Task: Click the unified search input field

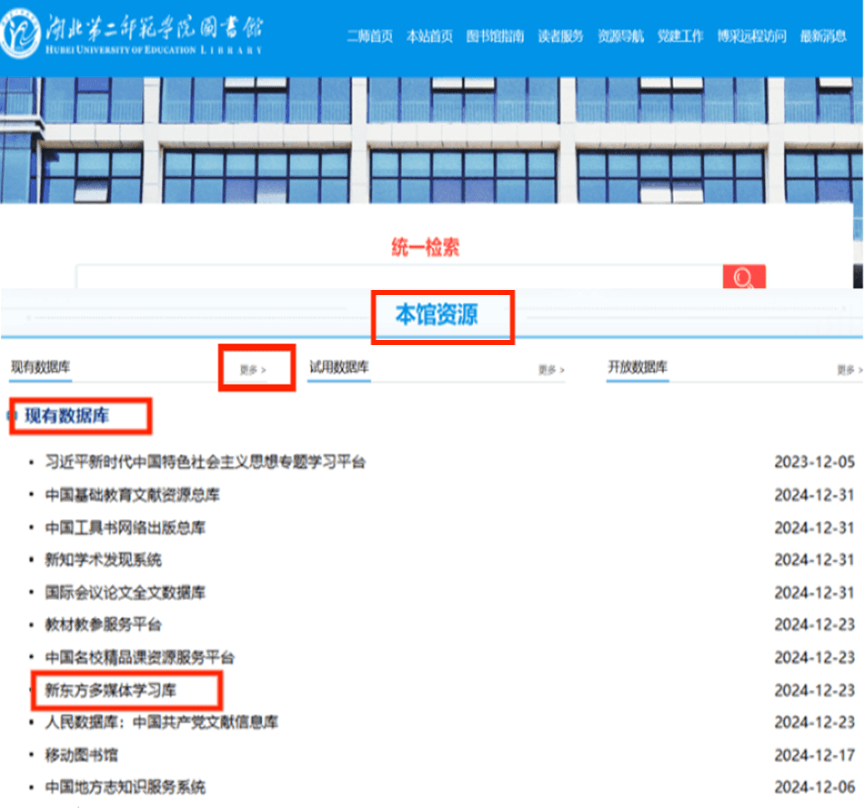Action: click(398, 278)
